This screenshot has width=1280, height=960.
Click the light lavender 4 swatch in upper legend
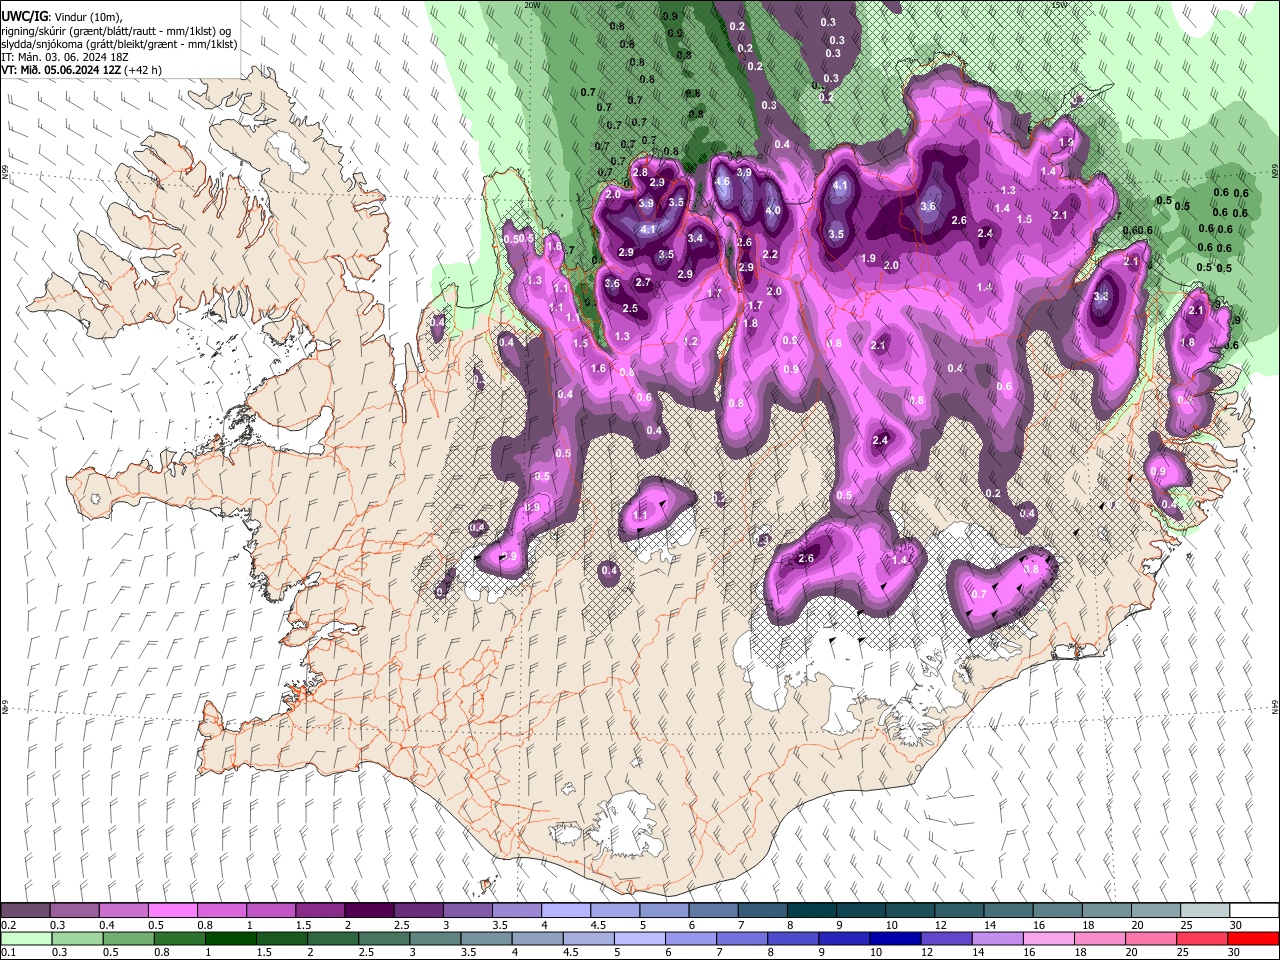(x=564, y=911)
